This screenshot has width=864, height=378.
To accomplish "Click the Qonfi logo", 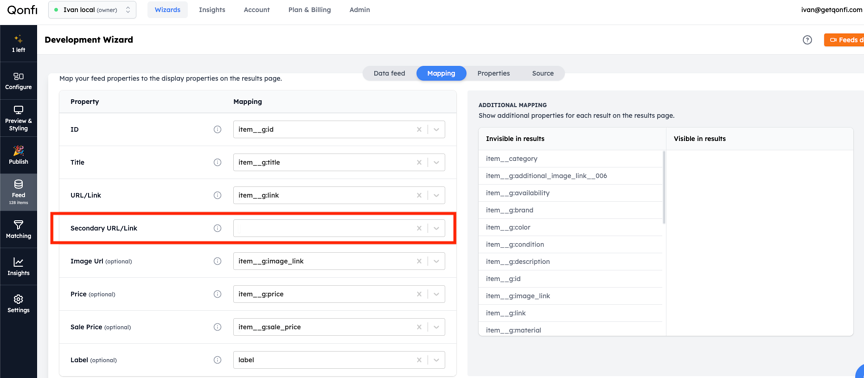I will pos(22,10).
